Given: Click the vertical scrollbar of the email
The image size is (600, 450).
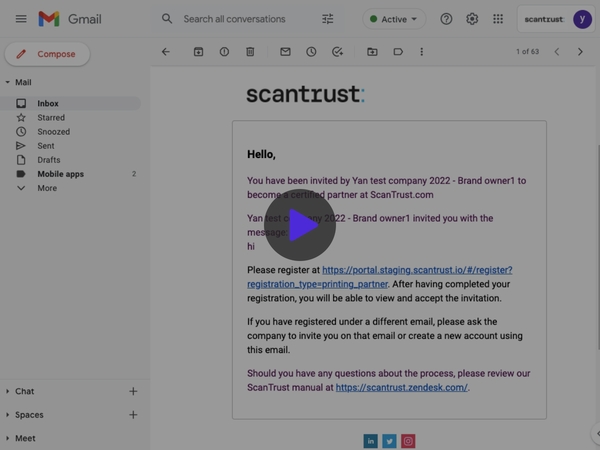Looking at the screenshot, I should pyautogui.click(x=598, y=247).
